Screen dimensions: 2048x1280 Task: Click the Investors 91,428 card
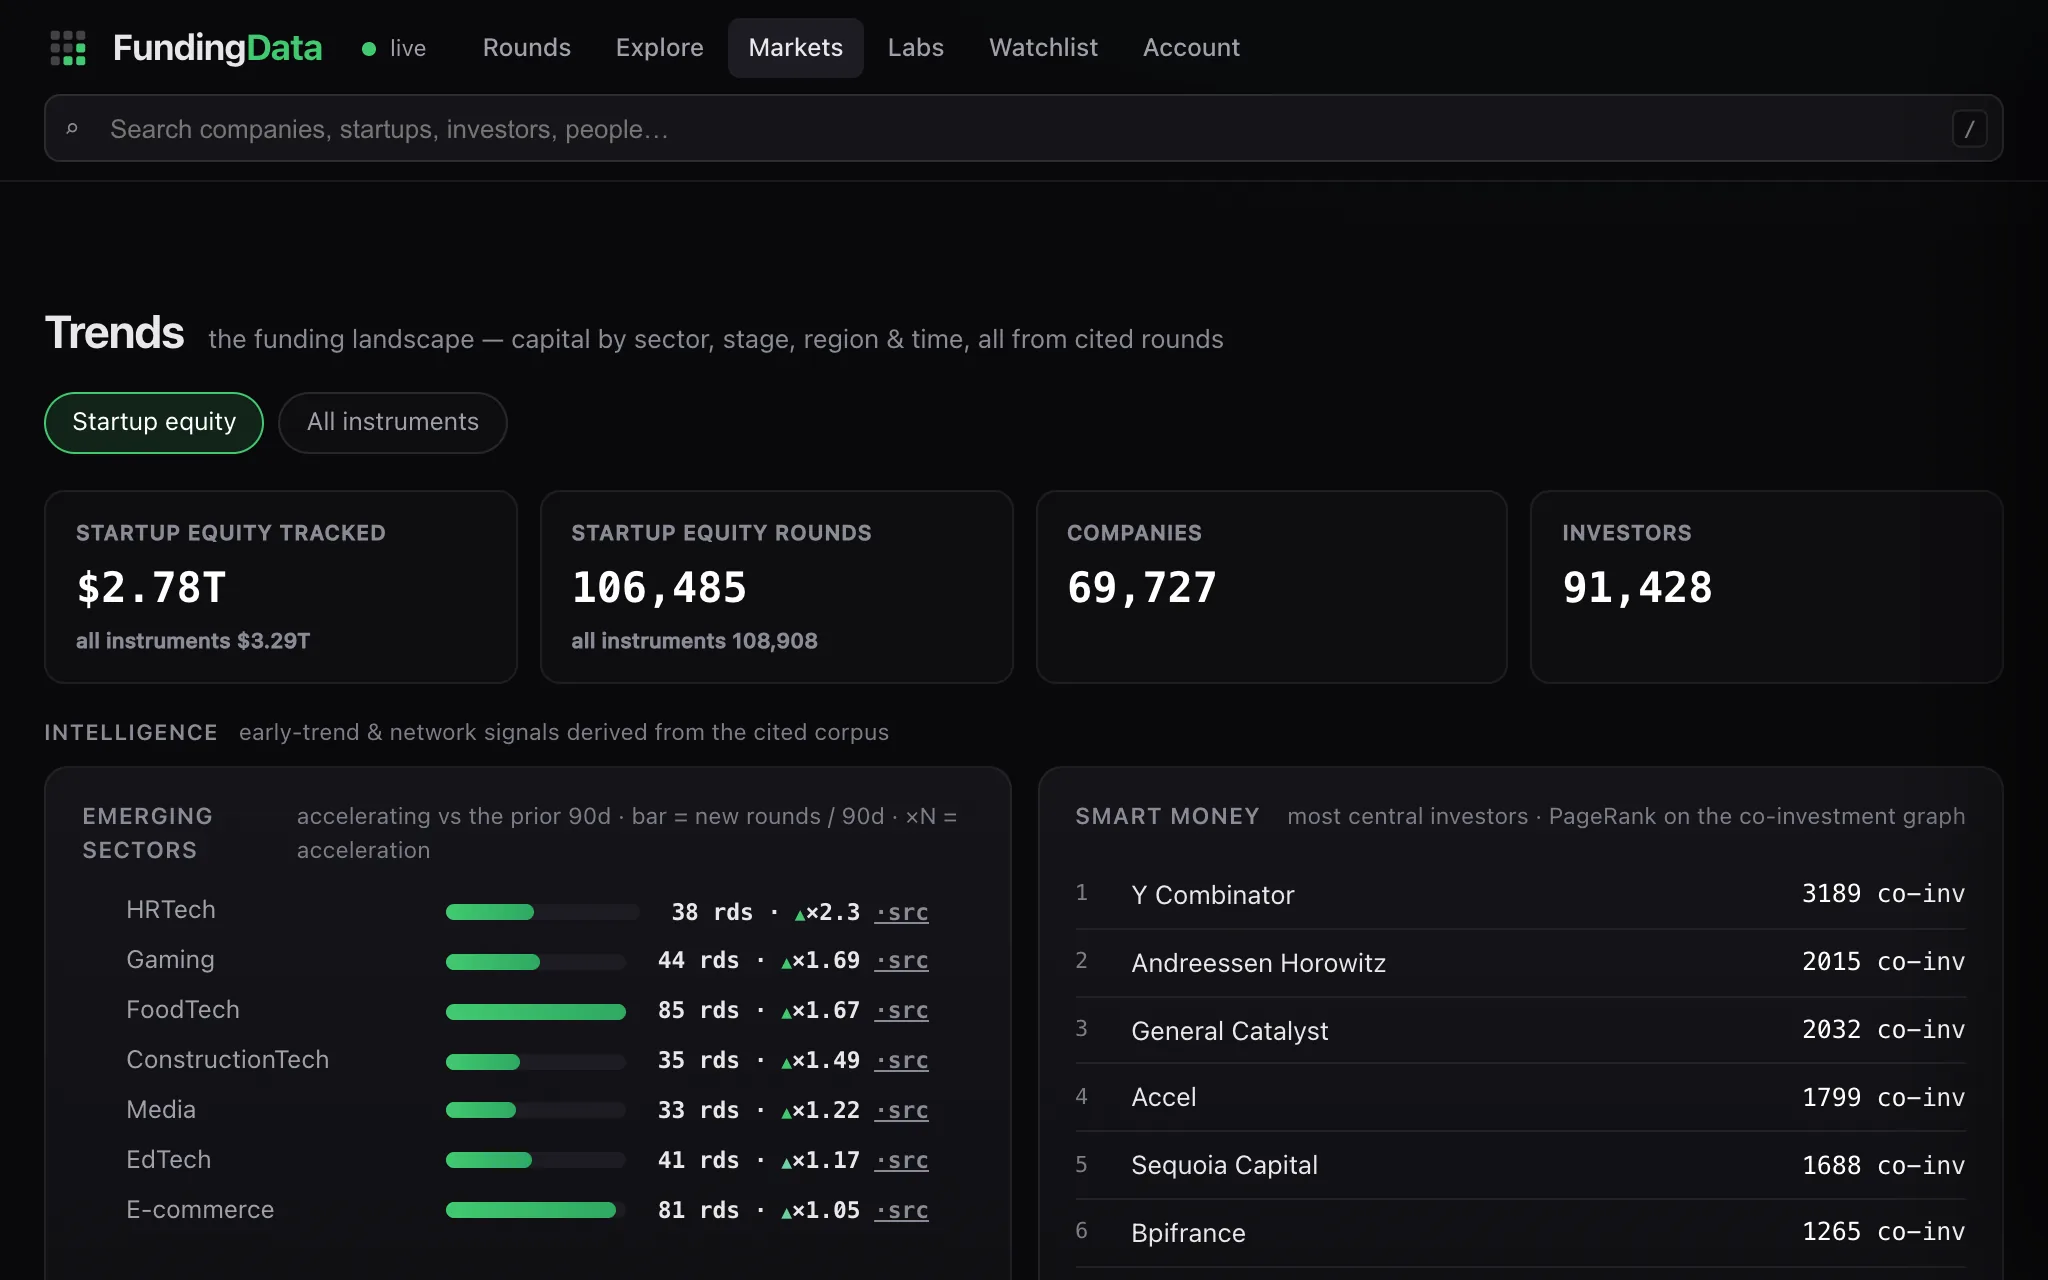[1767, 587]
